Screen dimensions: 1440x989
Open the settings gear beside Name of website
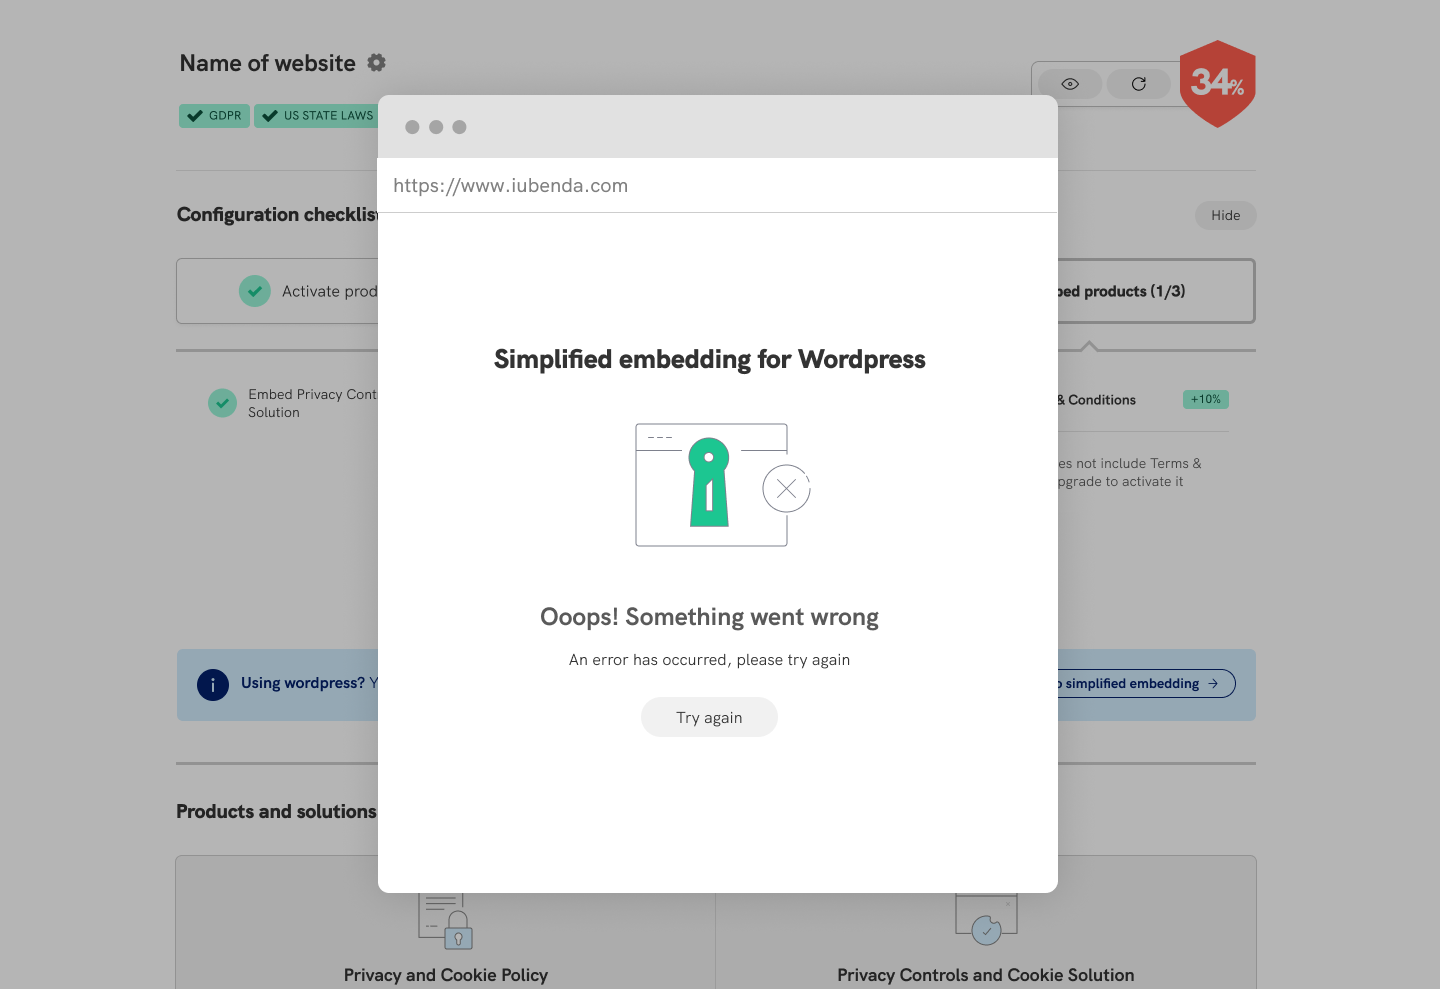click(376, 62)
